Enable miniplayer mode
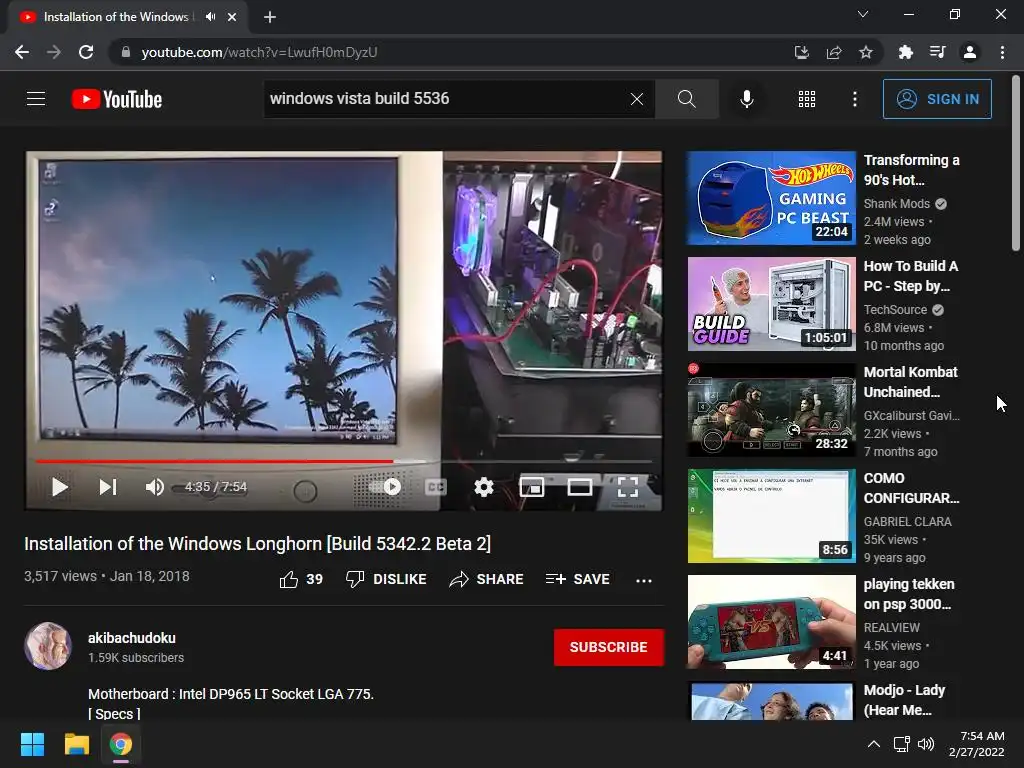The image size is (1024, 768). (532, 487)
